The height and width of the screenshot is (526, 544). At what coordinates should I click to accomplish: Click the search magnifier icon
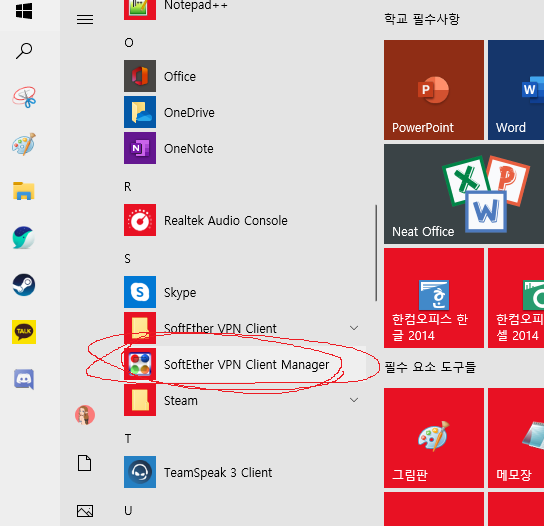(x=24, y=51)
